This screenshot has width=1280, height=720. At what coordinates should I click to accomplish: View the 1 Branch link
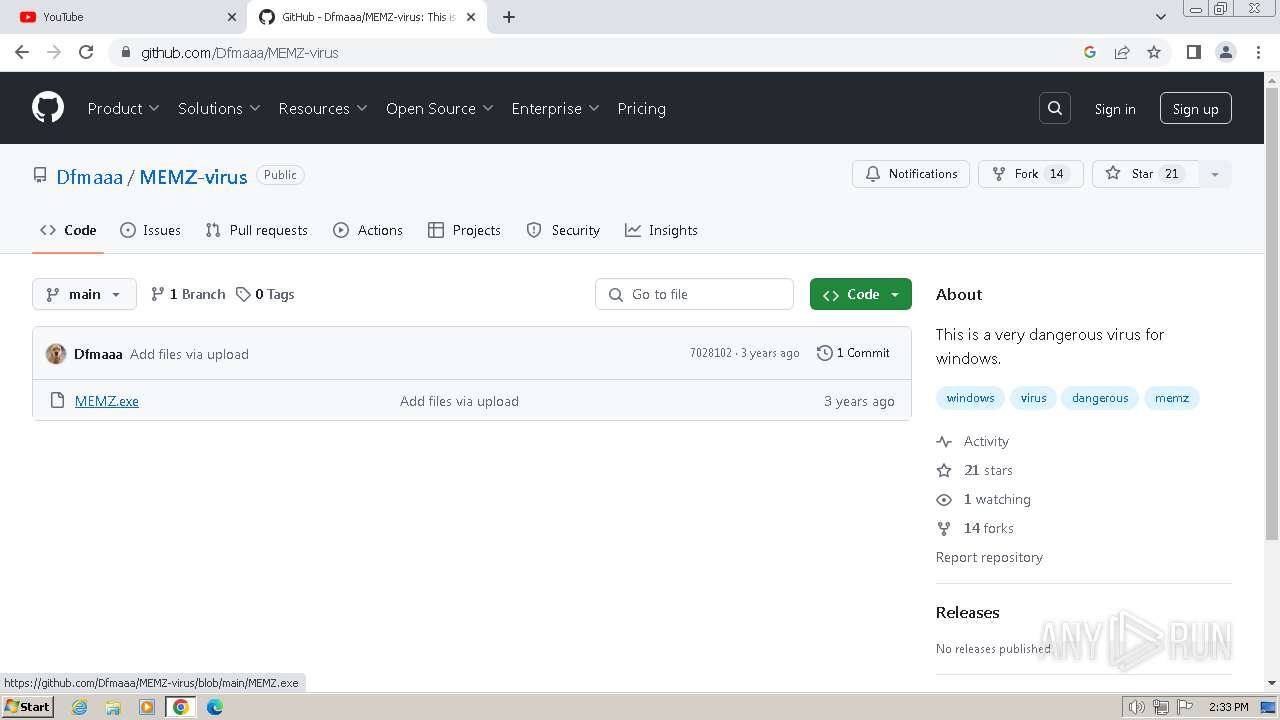tap(188, 294)
